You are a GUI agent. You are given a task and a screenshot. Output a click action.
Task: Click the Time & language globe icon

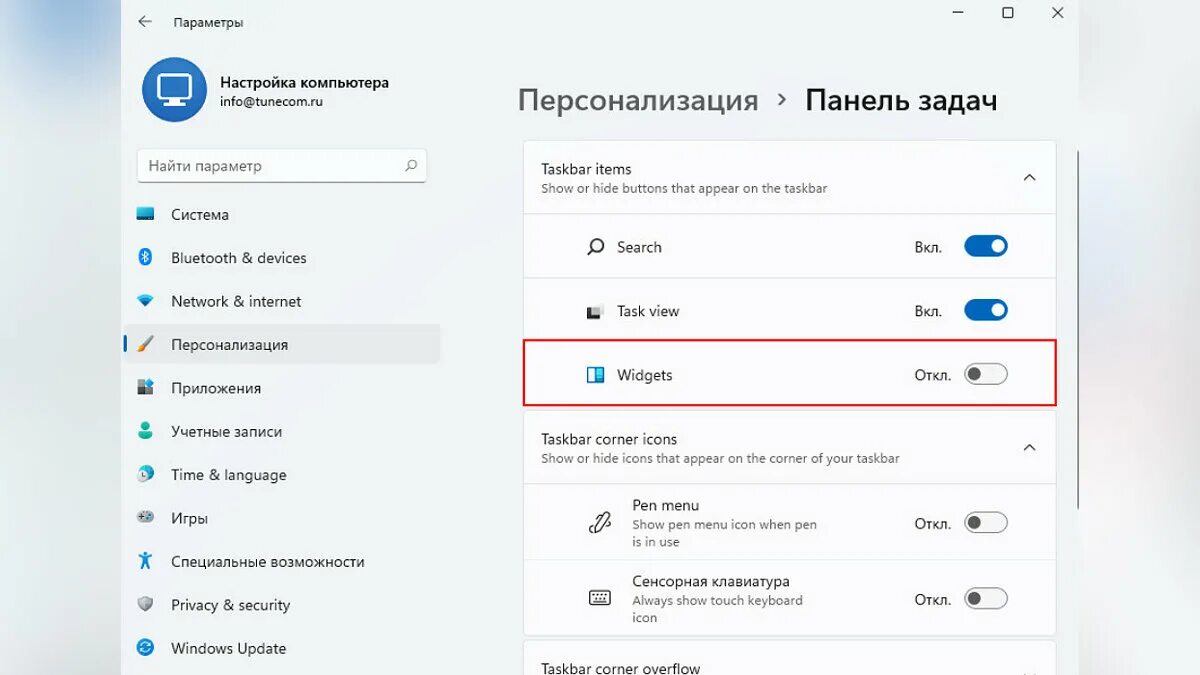click(x=145, y=474)
